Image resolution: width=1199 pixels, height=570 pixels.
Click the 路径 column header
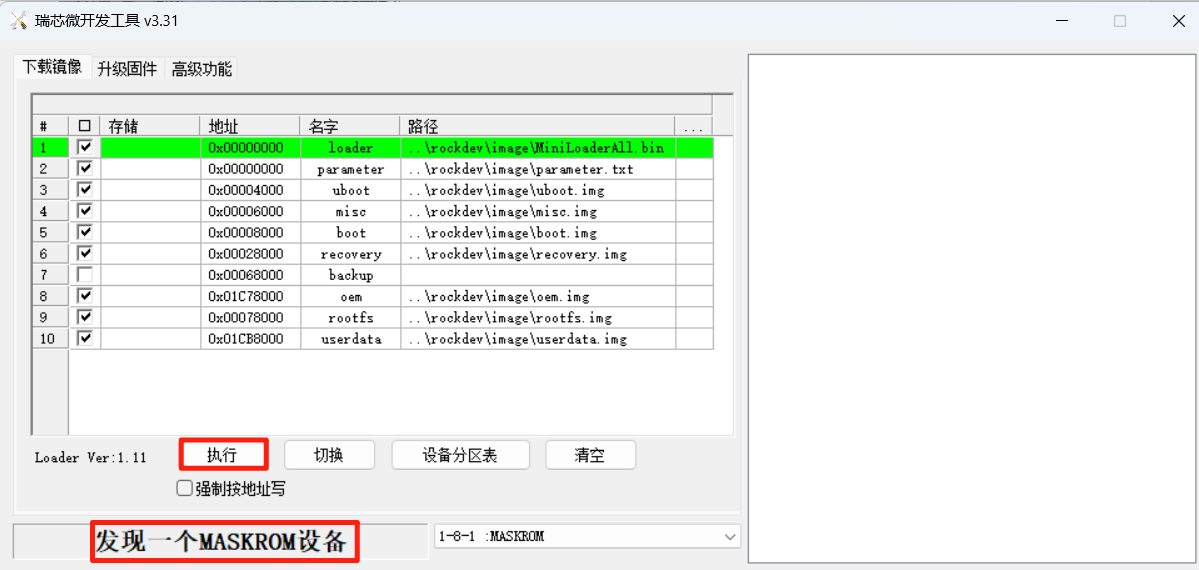tap(537, 126)
